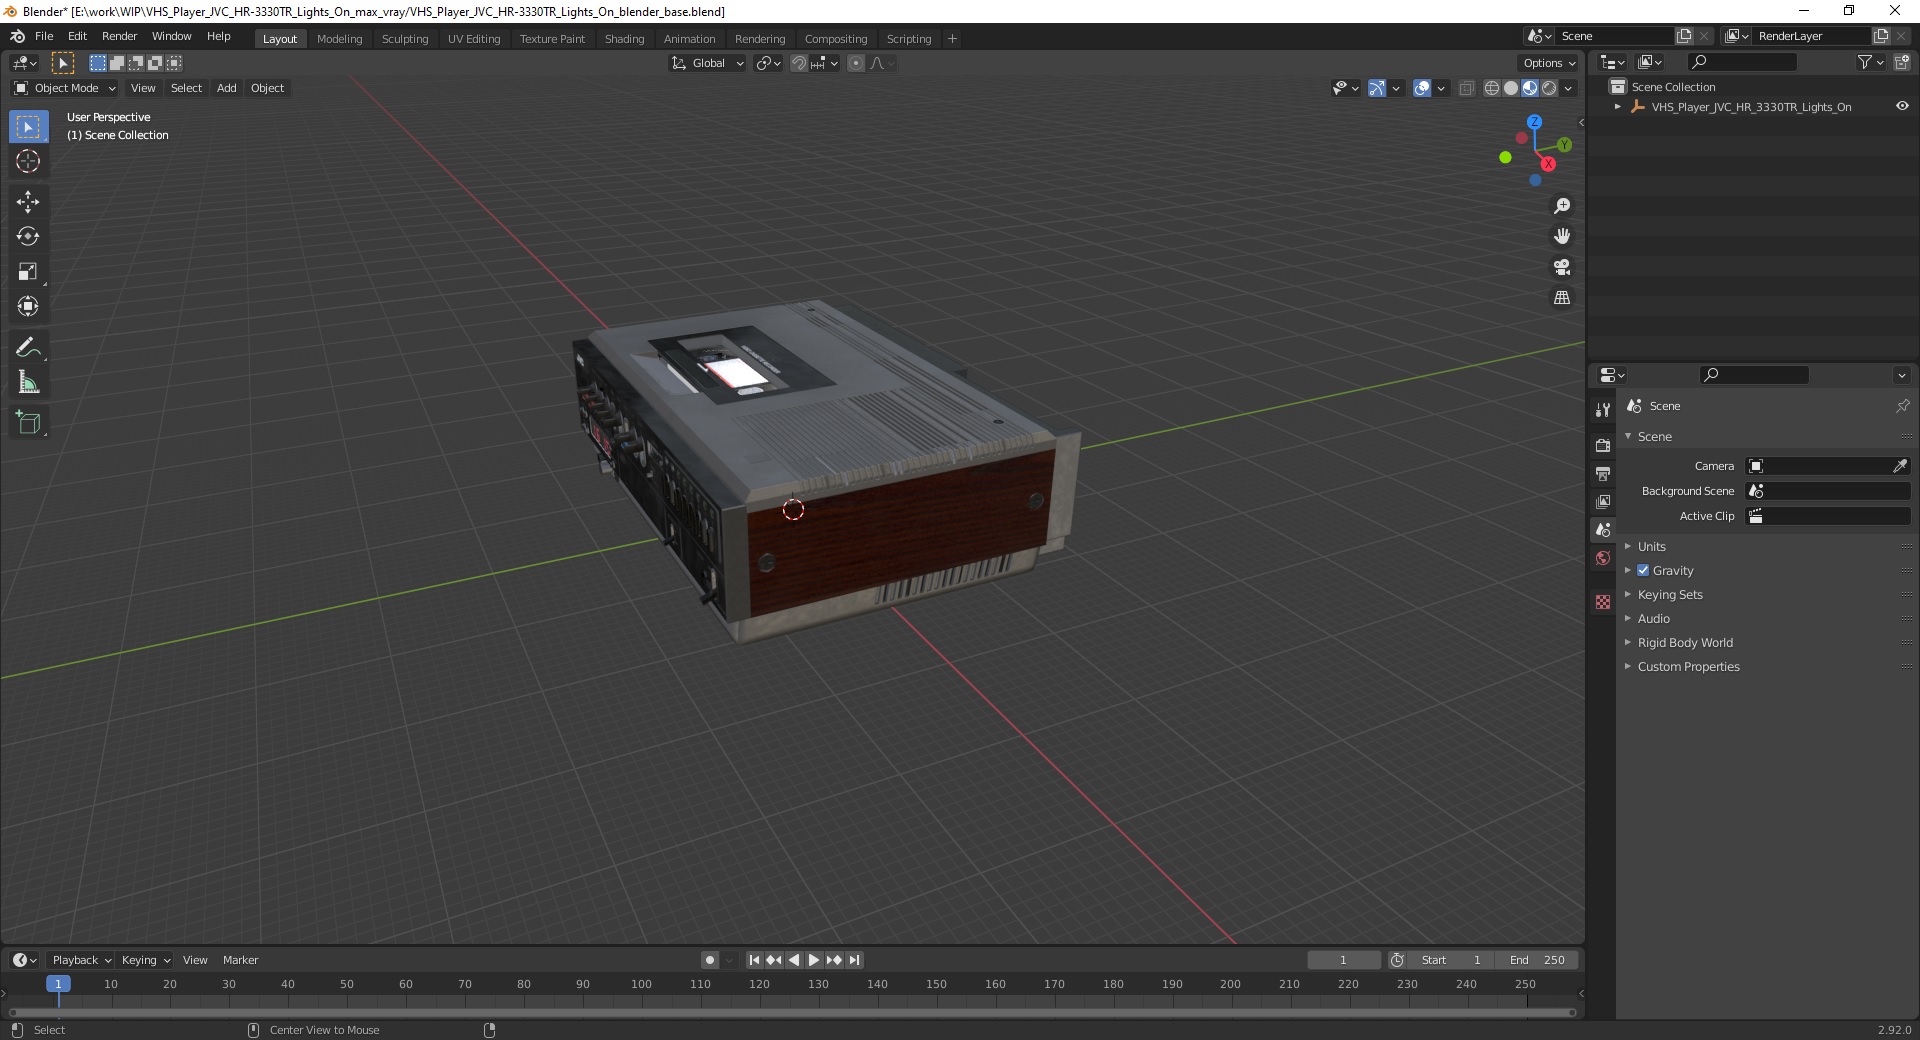Click the End frame field
Image resolution: width=1920 pixels, height=1040 pixels.
click(1537, 960)
